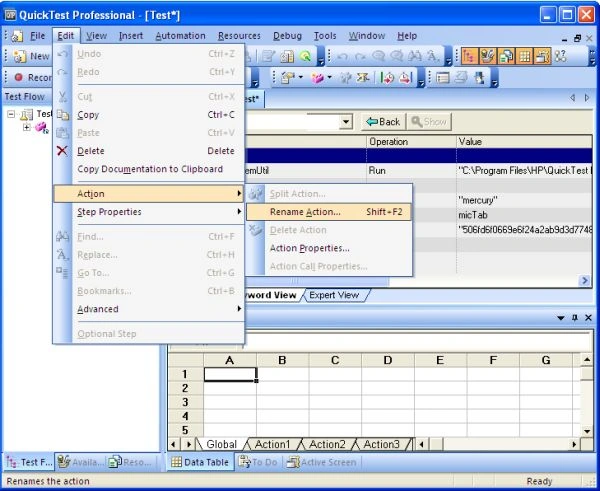Click the End Transaction toolbar icon

click(405, 78)
